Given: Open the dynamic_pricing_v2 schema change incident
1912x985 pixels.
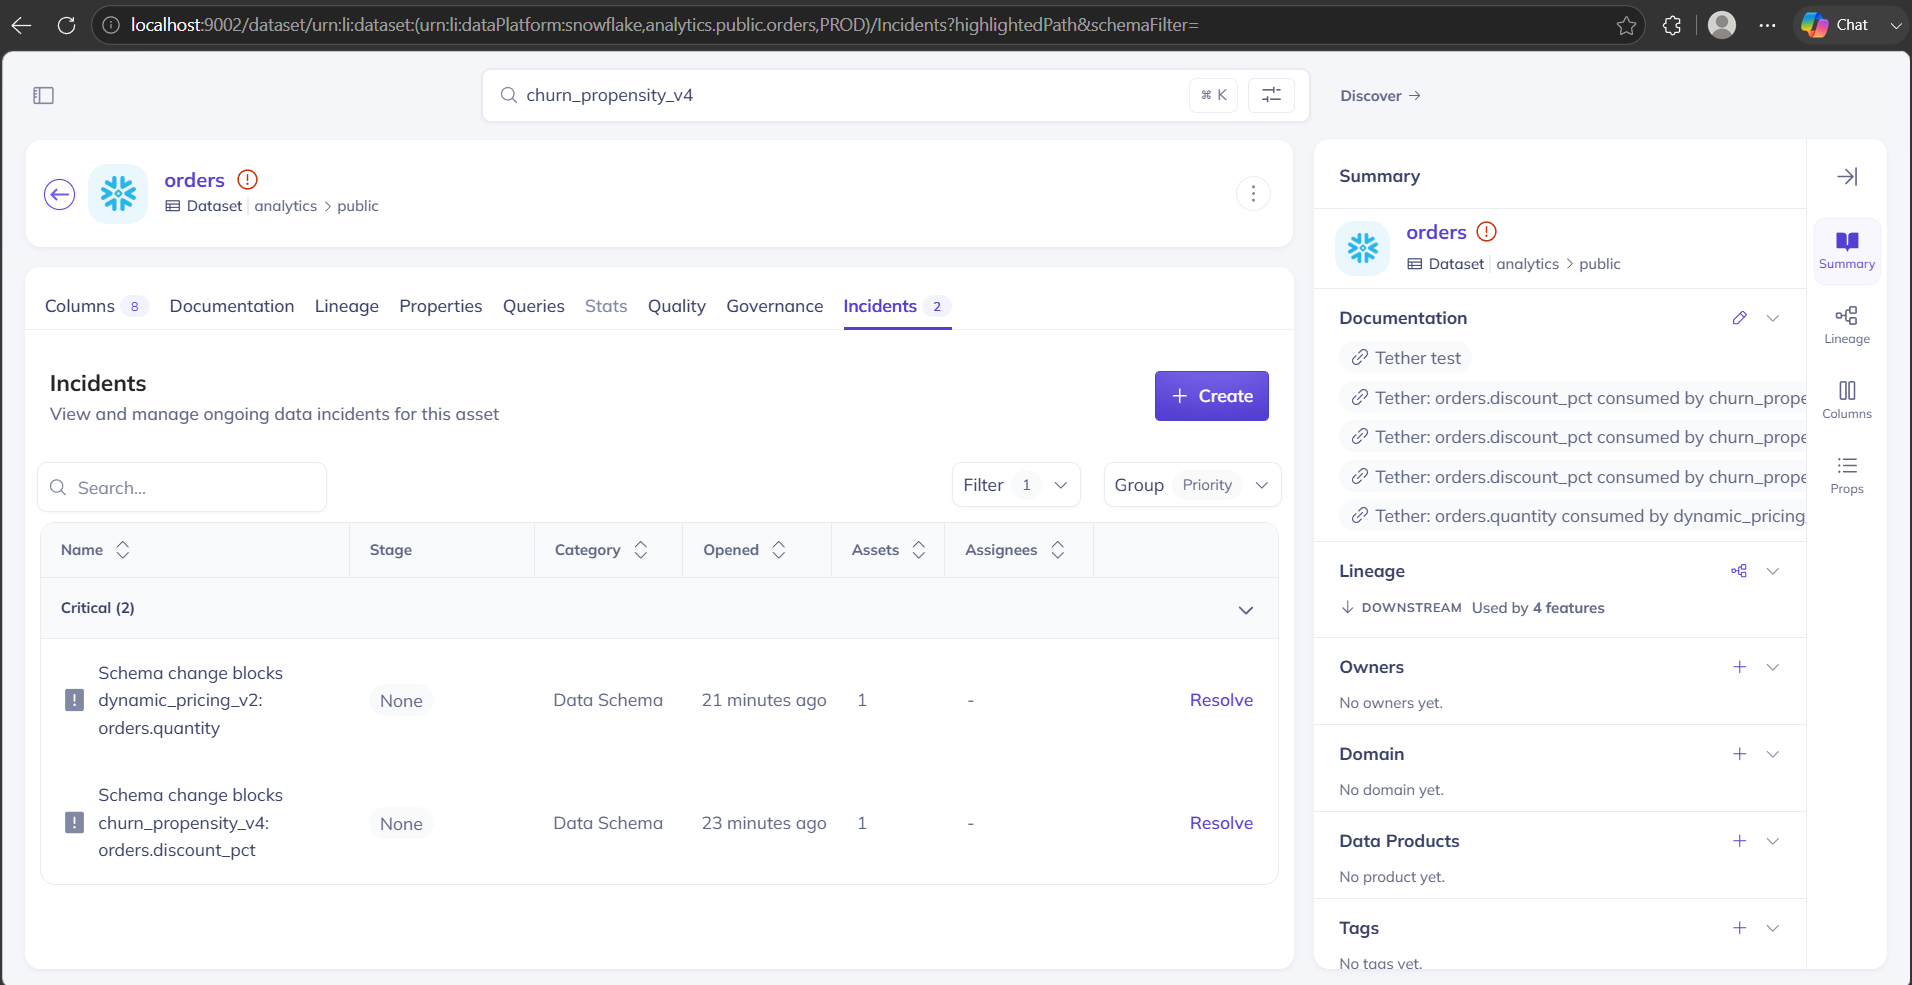Looking at the screenshot, I should (190, 700).
